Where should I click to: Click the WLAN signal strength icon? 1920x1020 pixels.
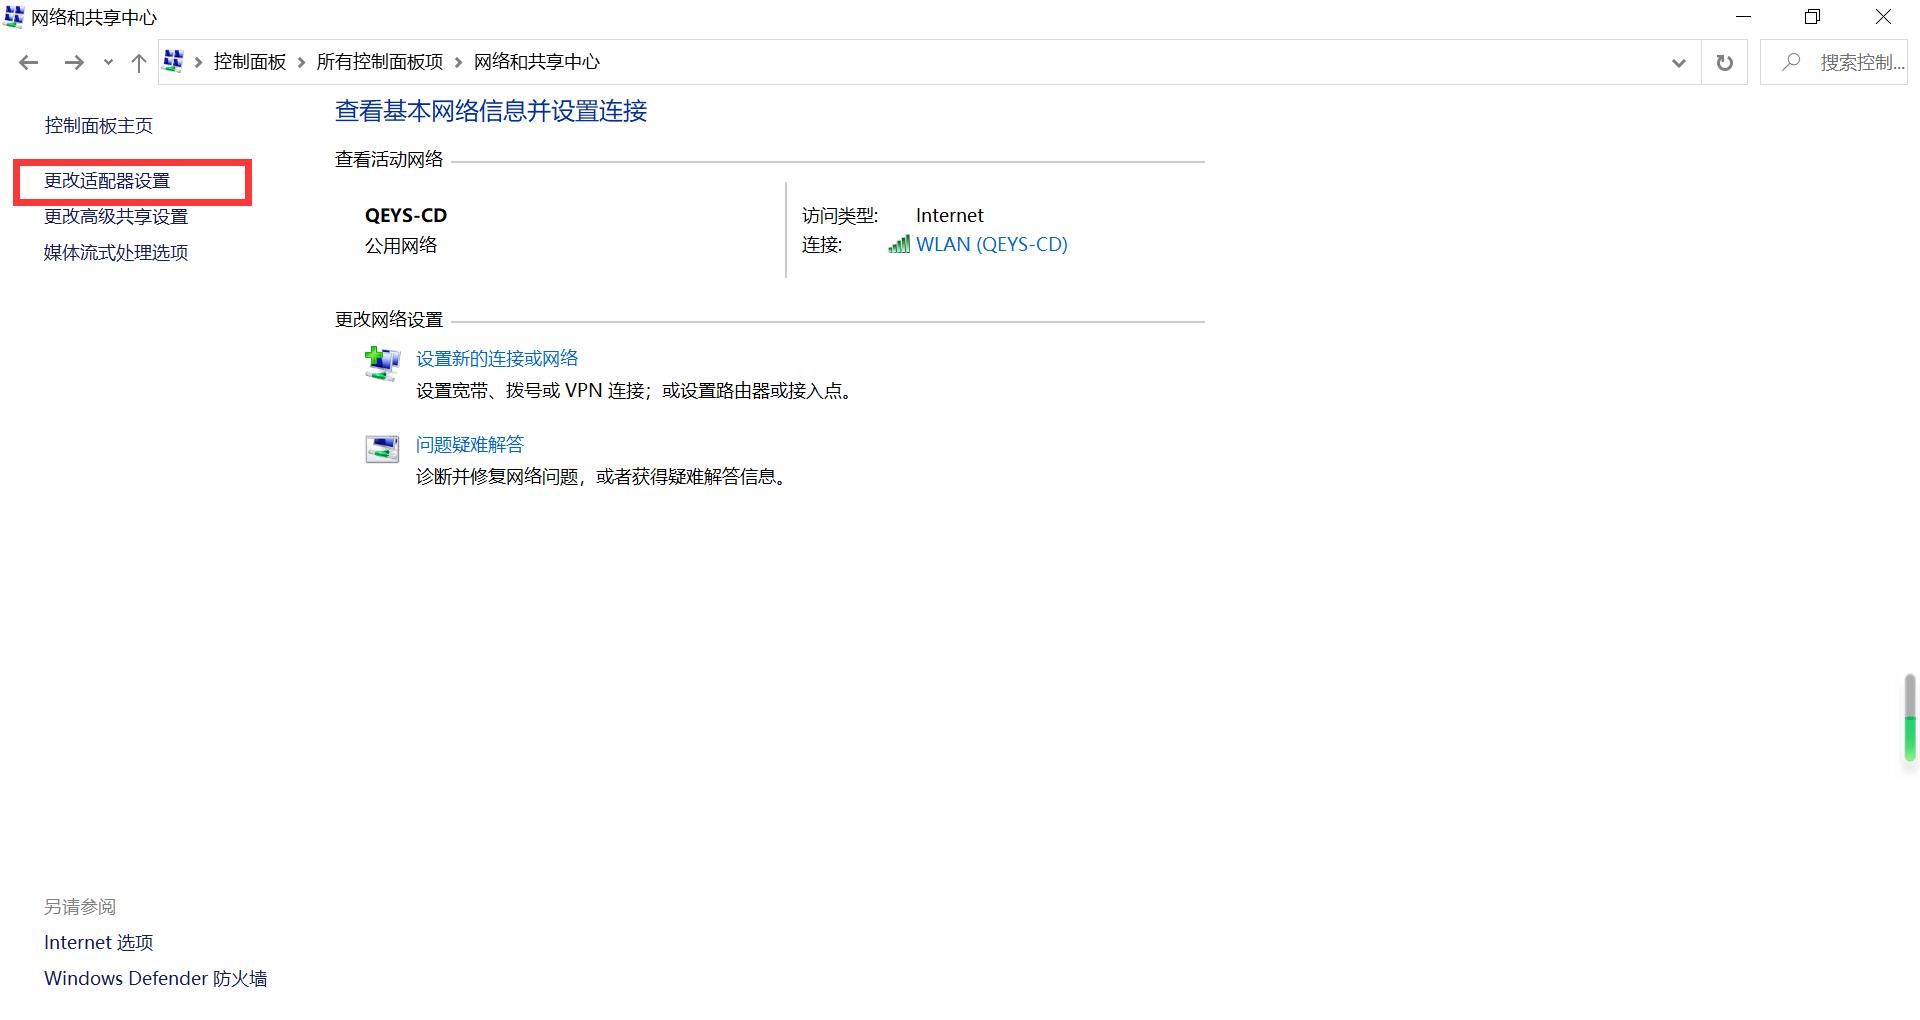(898, 244)
